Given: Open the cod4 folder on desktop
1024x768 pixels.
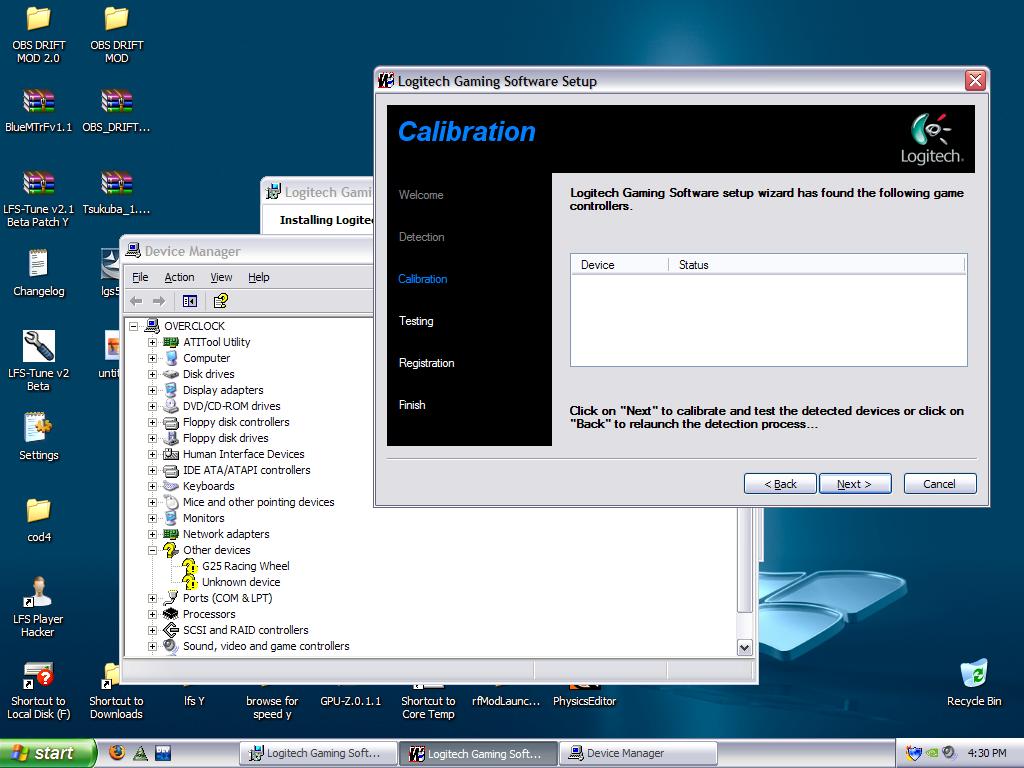Looking at the screenshot, I should (x=39, y=511).
